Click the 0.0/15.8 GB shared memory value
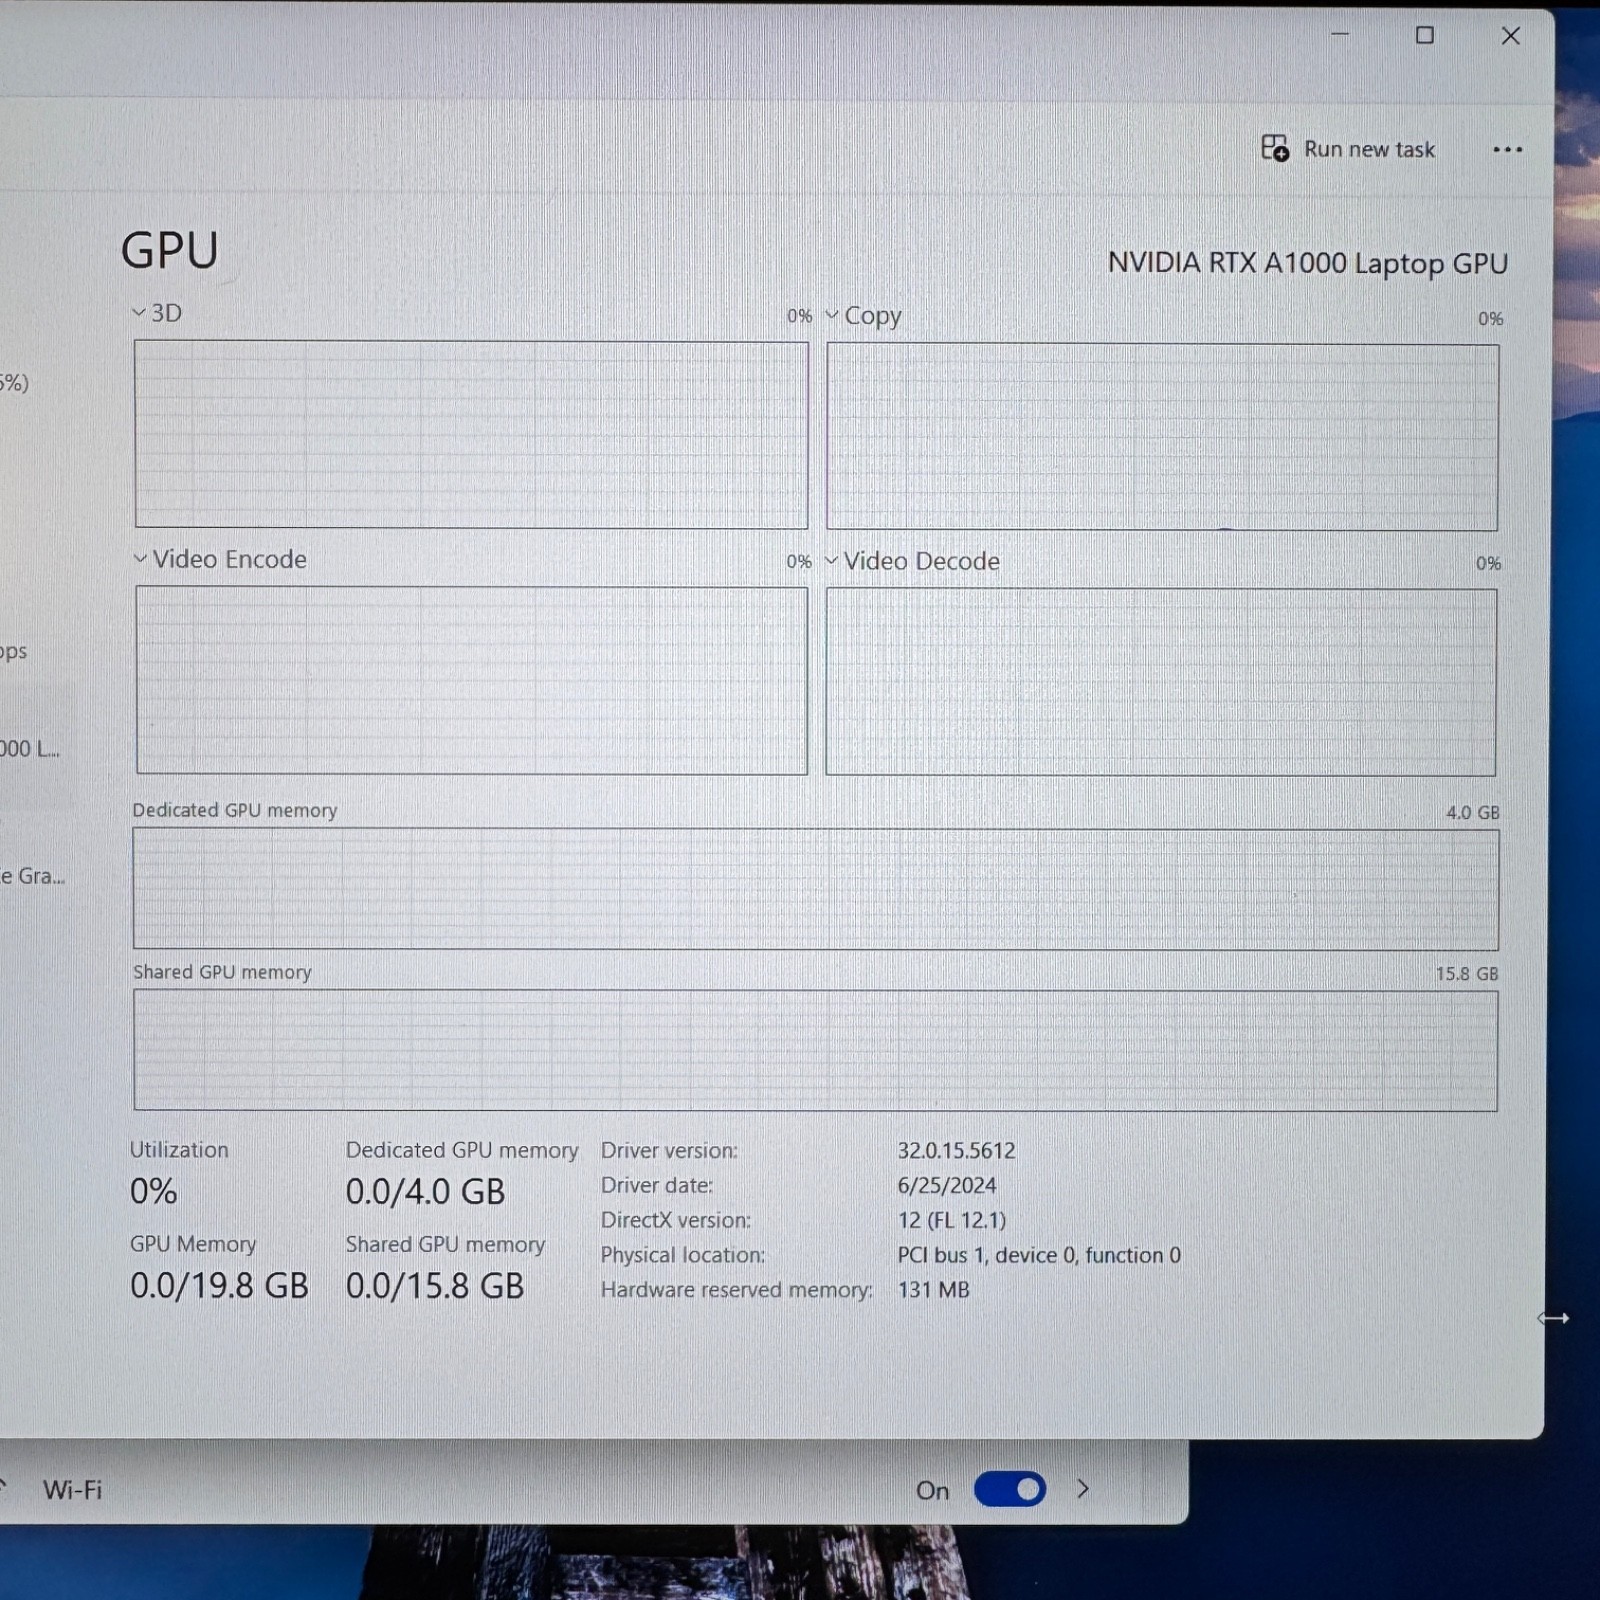Screen dimensions: 1600x1600 point(435,1286)
